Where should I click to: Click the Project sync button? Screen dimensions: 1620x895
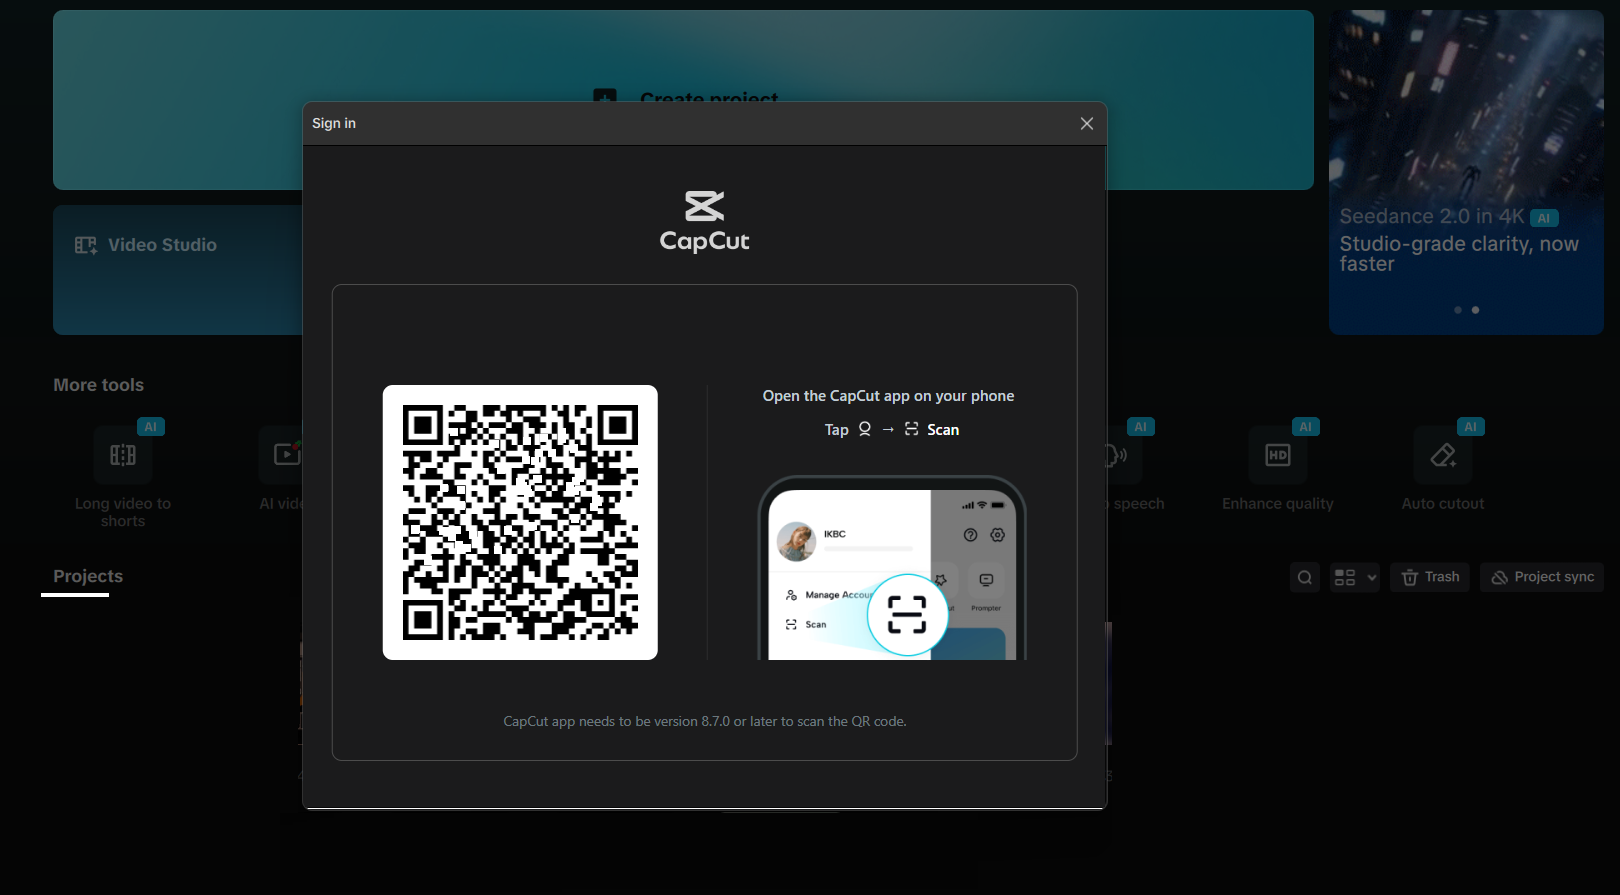click(1542, 577)
